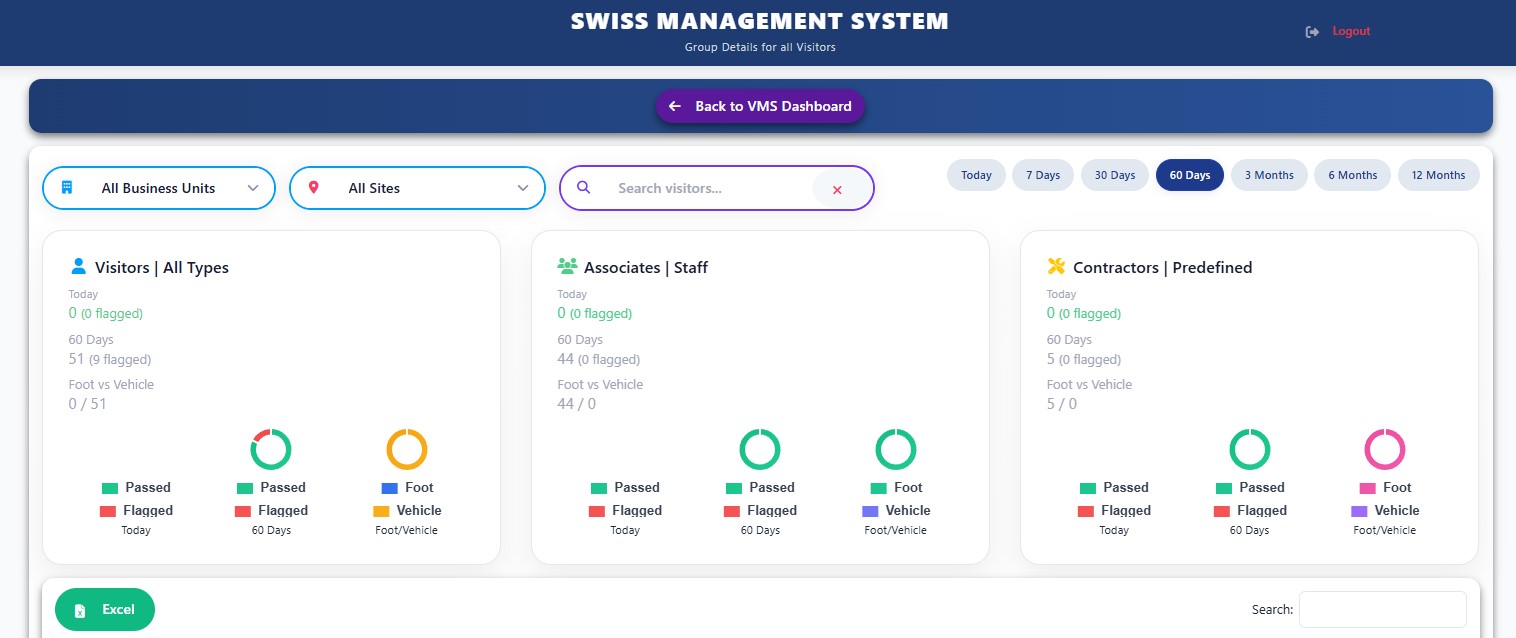Click the 44 / 0 foot vs vehicle value
Screen dimensions: 1516x638
coord(577,404)
